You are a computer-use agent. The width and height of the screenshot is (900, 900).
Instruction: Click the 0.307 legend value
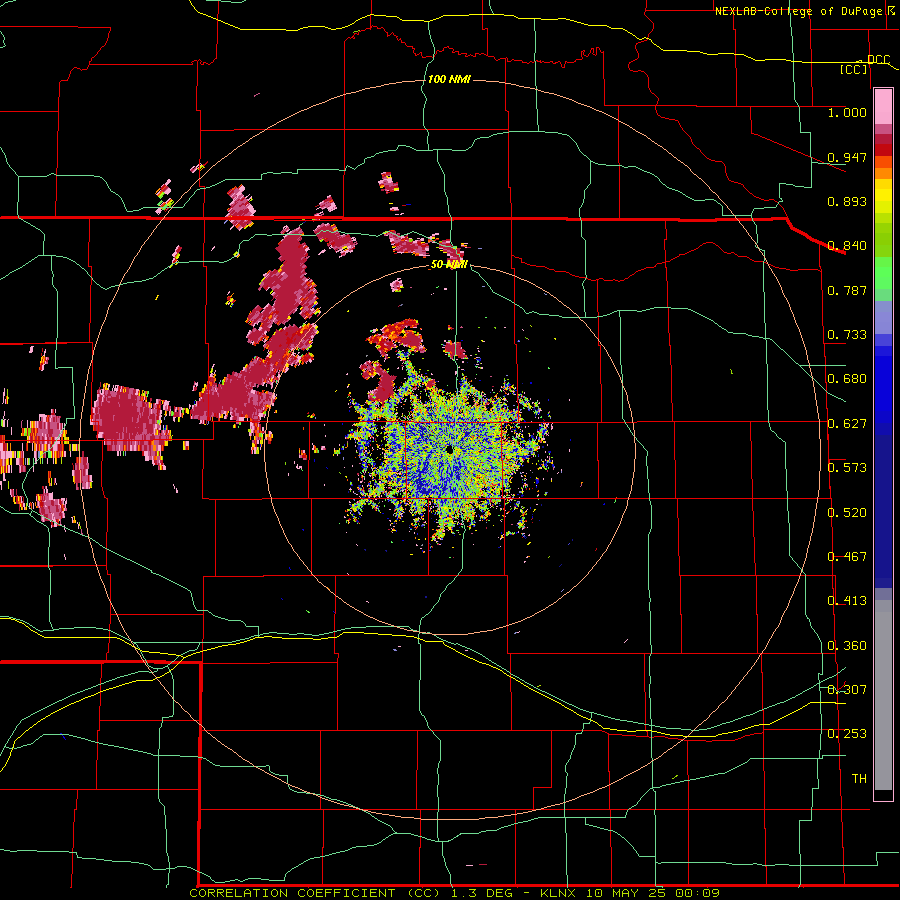[x=847, y=689]
